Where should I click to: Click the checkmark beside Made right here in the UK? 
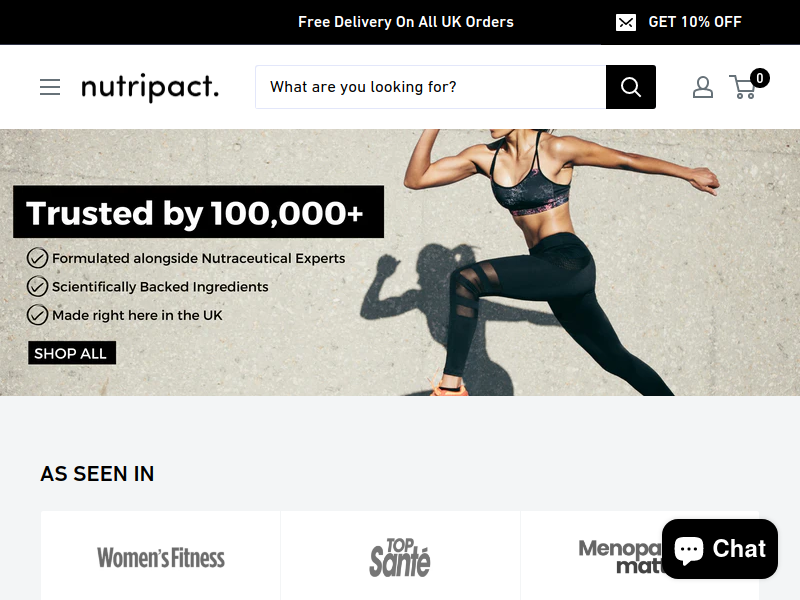point(37,315)
